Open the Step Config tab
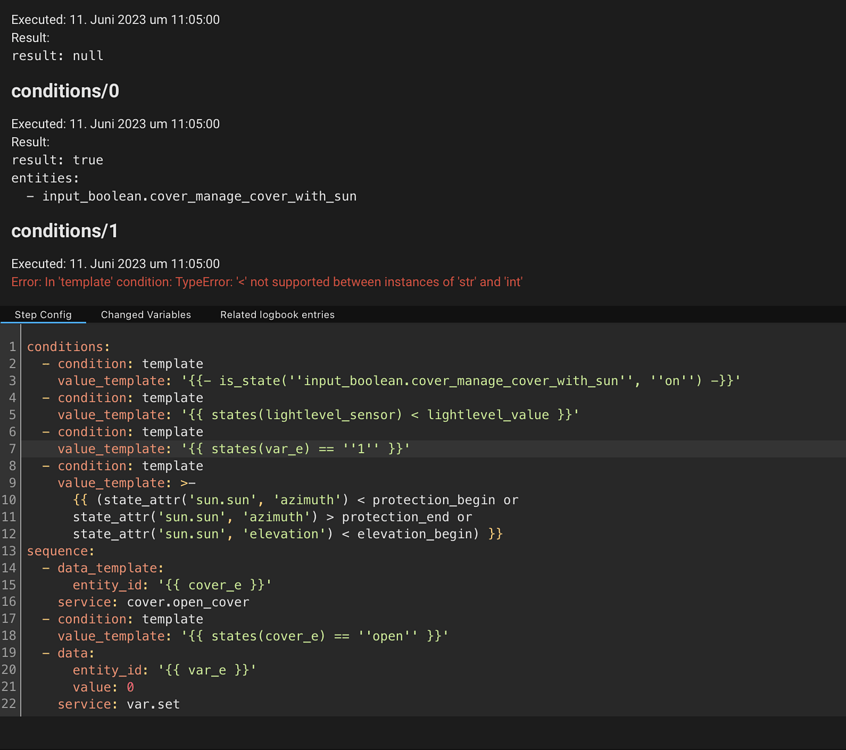 [x=43, y=314]
